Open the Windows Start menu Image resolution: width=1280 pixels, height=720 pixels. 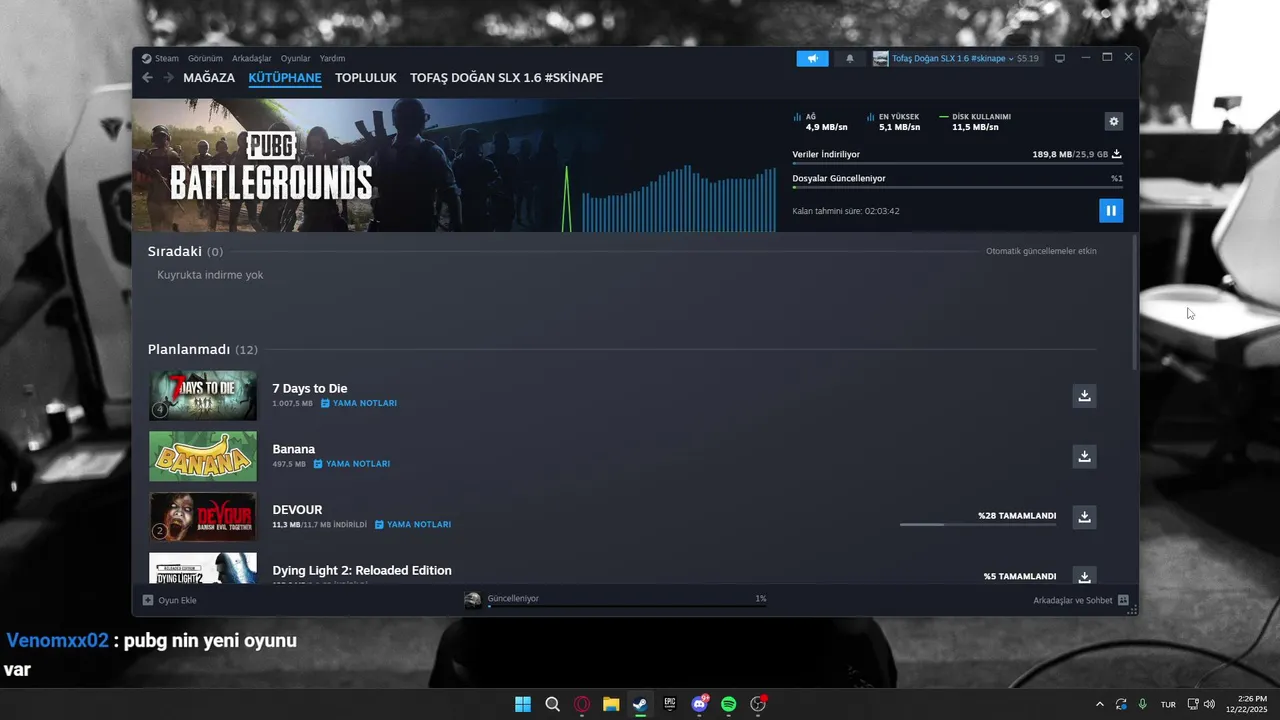click(523, 704)
